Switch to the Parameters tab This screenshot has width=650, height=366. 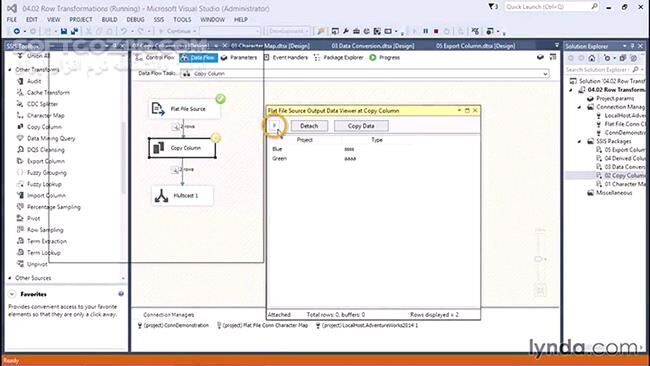coord(239,58)
